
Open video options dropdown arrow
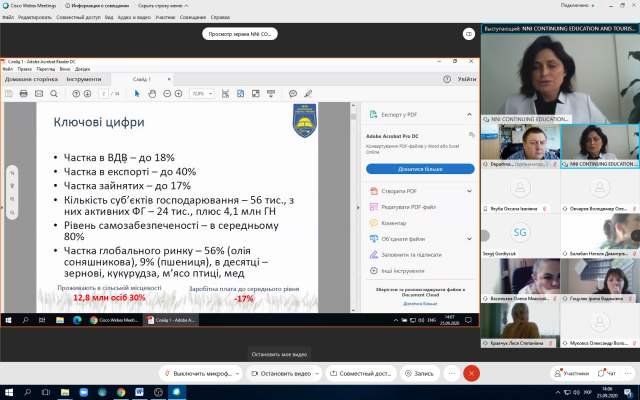pyautogui.click(x=317, y=373)
